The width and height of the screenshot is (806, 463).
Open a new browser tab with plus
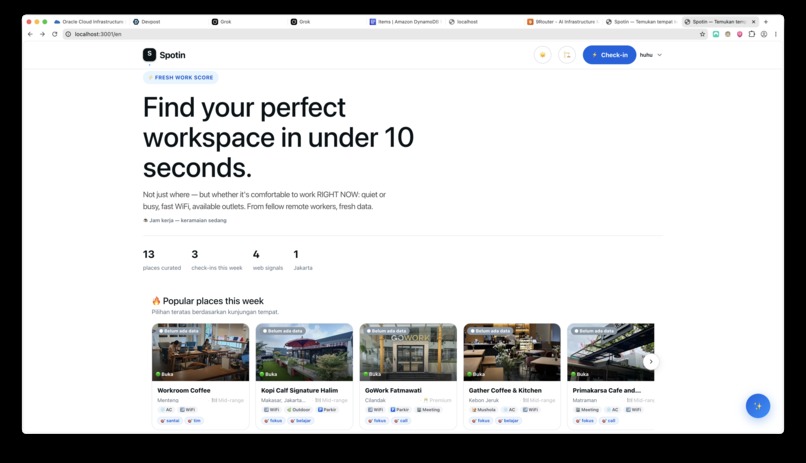(766, 22)
